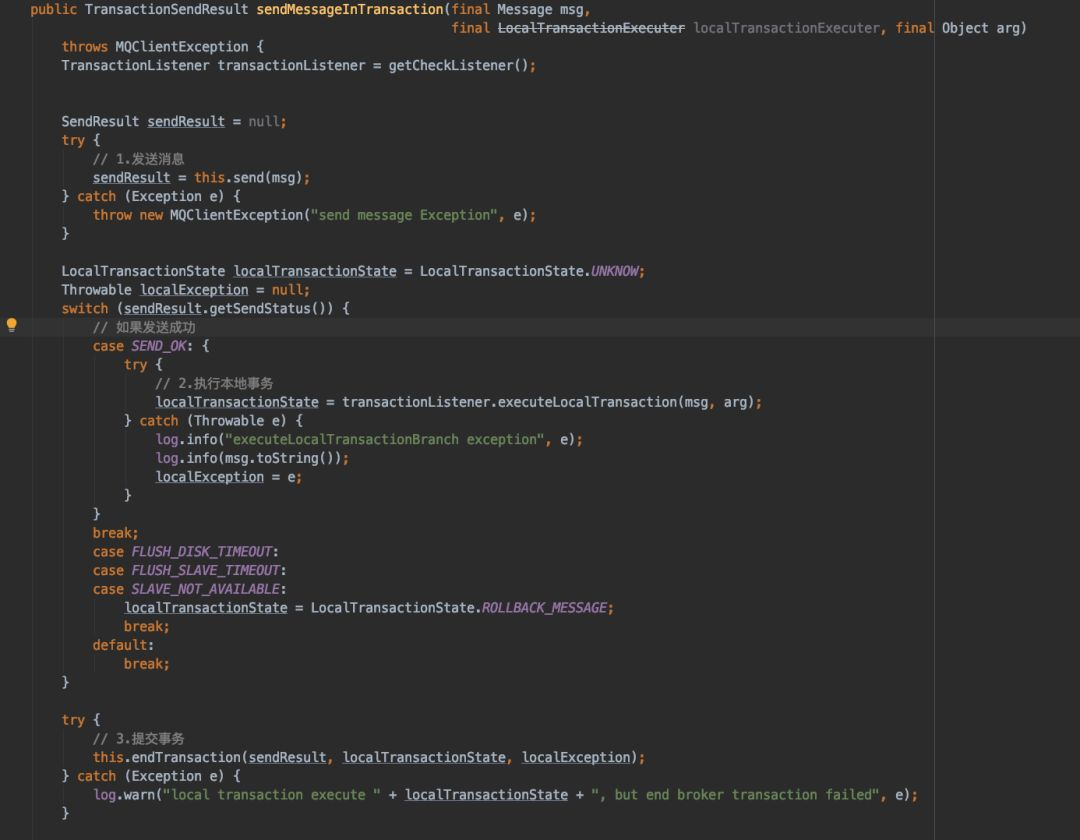Click the UNKNOW enum constant

[614, 271]
